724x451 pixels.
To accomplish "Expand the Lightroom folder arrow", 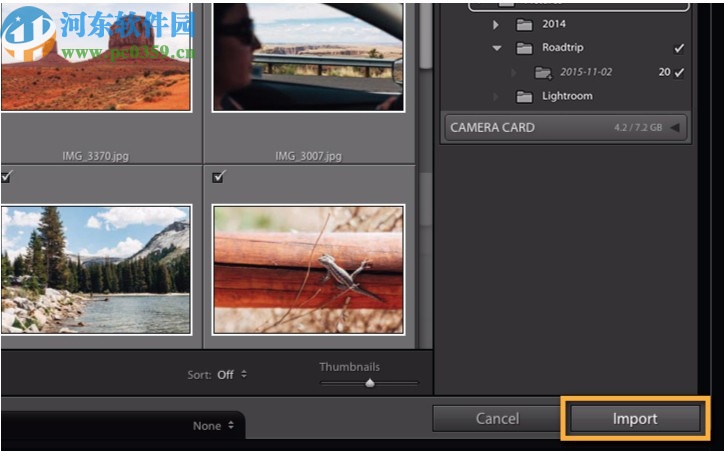I will coord(495,96).
